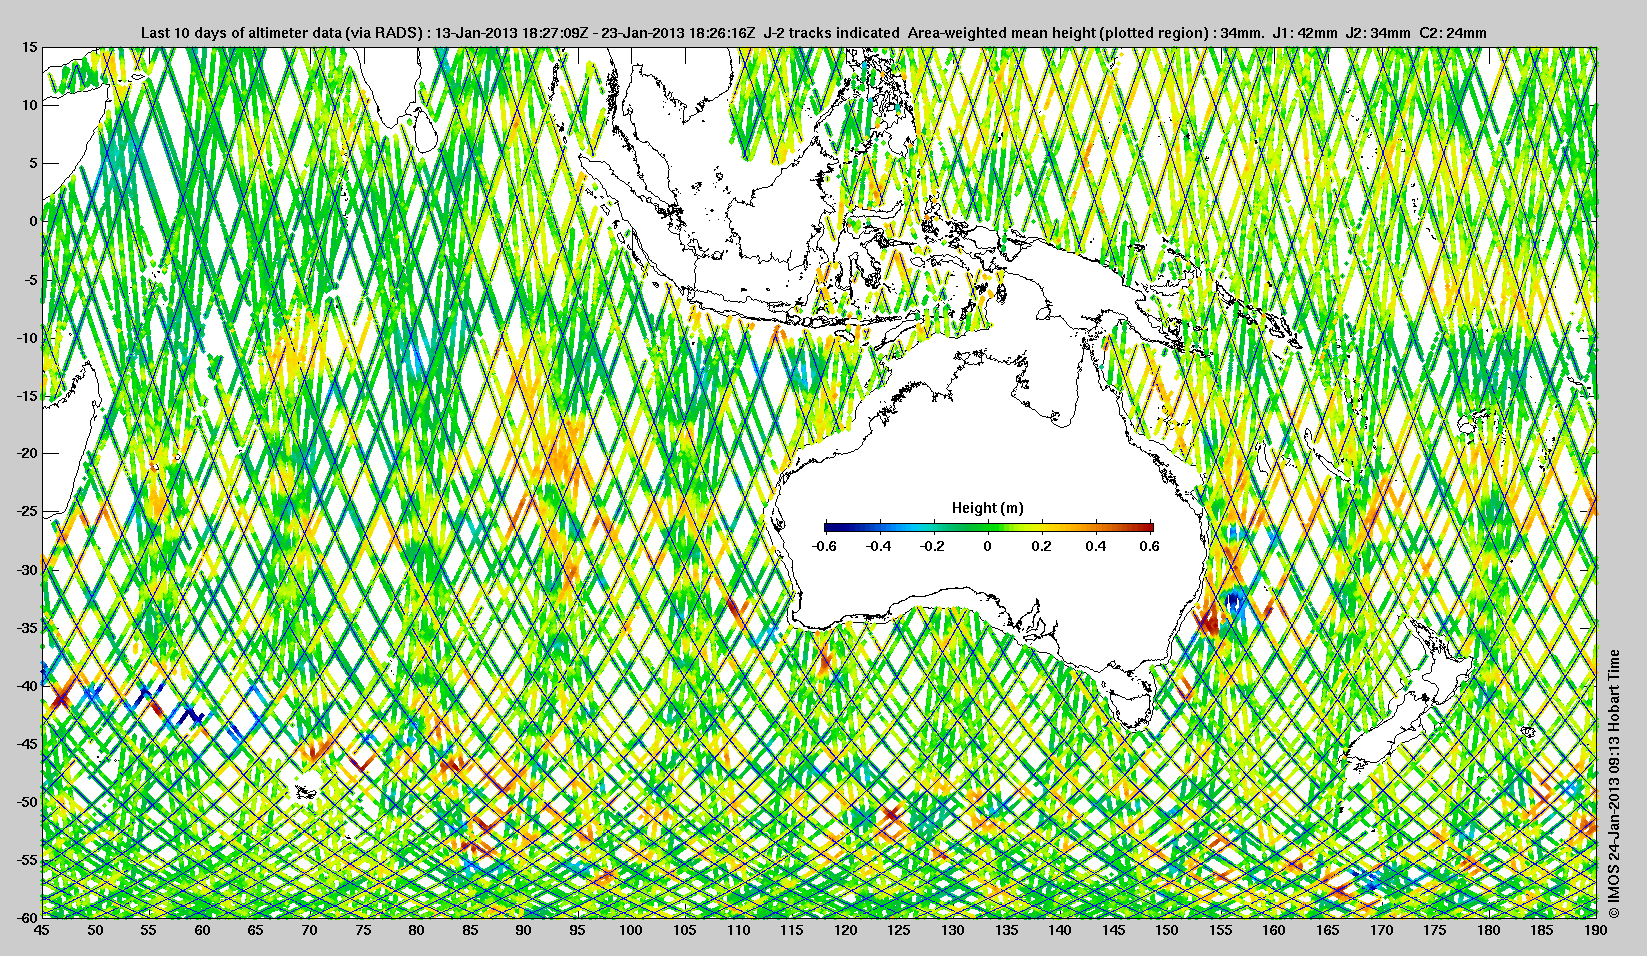Image resolution: width=1647 pixels, height=956 pixels.
Task: Click longitude axis label 150
Action: (x=1167, y=931)
